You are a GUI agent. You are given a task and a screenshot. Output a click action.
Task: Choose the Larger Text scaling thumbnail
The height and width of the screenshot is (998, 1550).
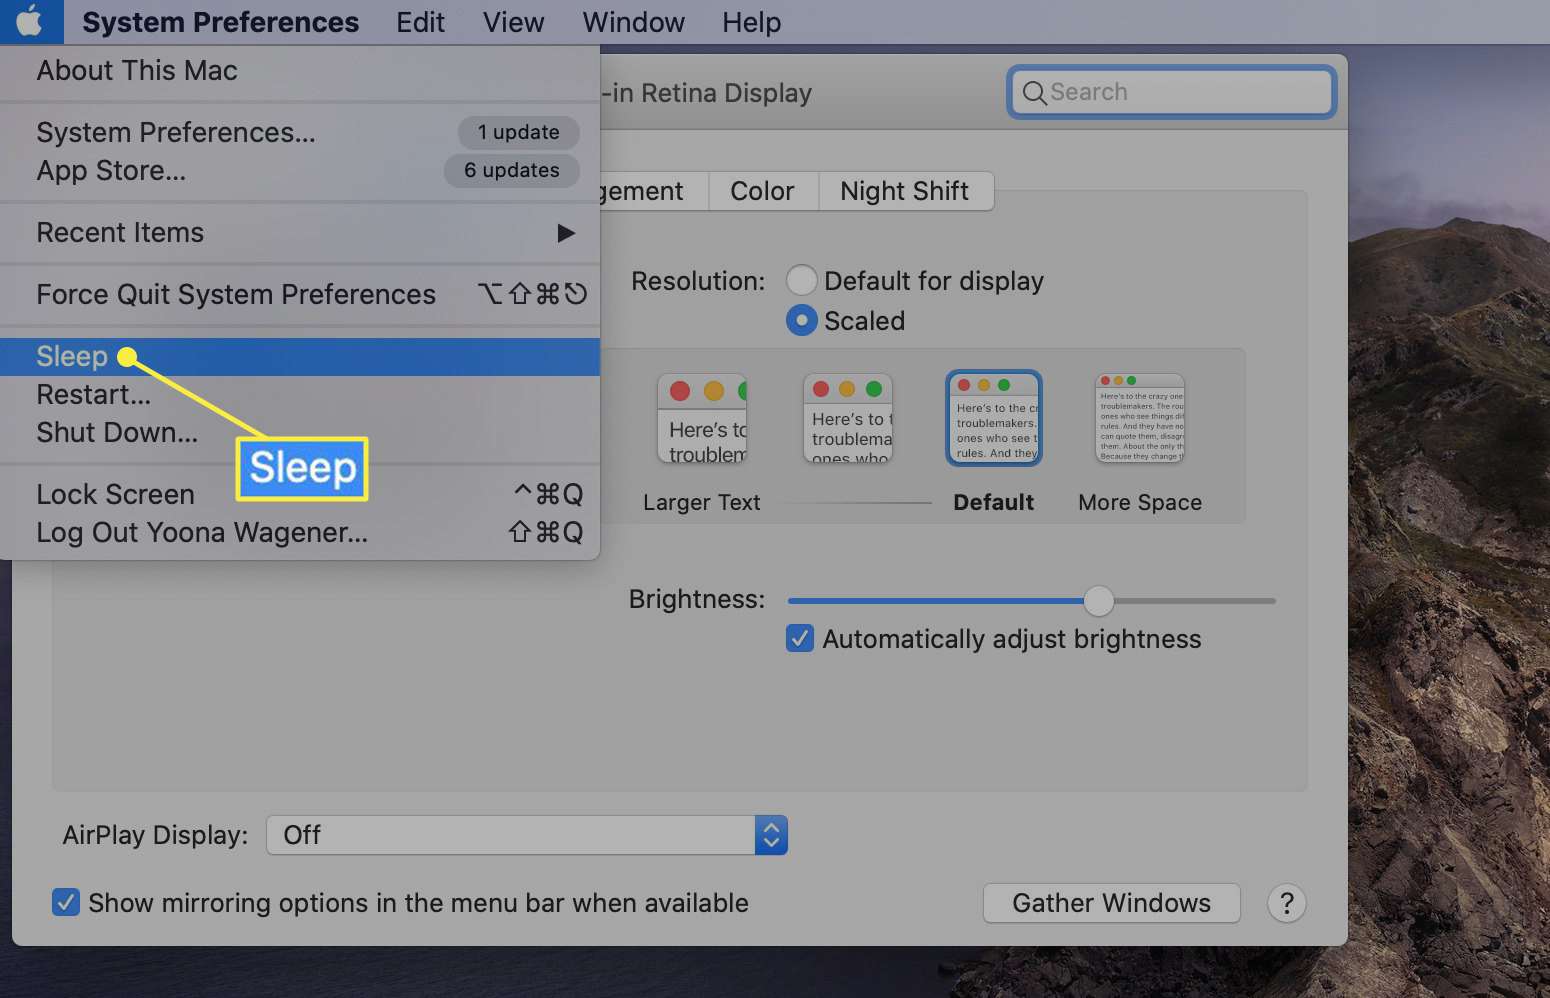pyautogui.click(x=702, y=419)
